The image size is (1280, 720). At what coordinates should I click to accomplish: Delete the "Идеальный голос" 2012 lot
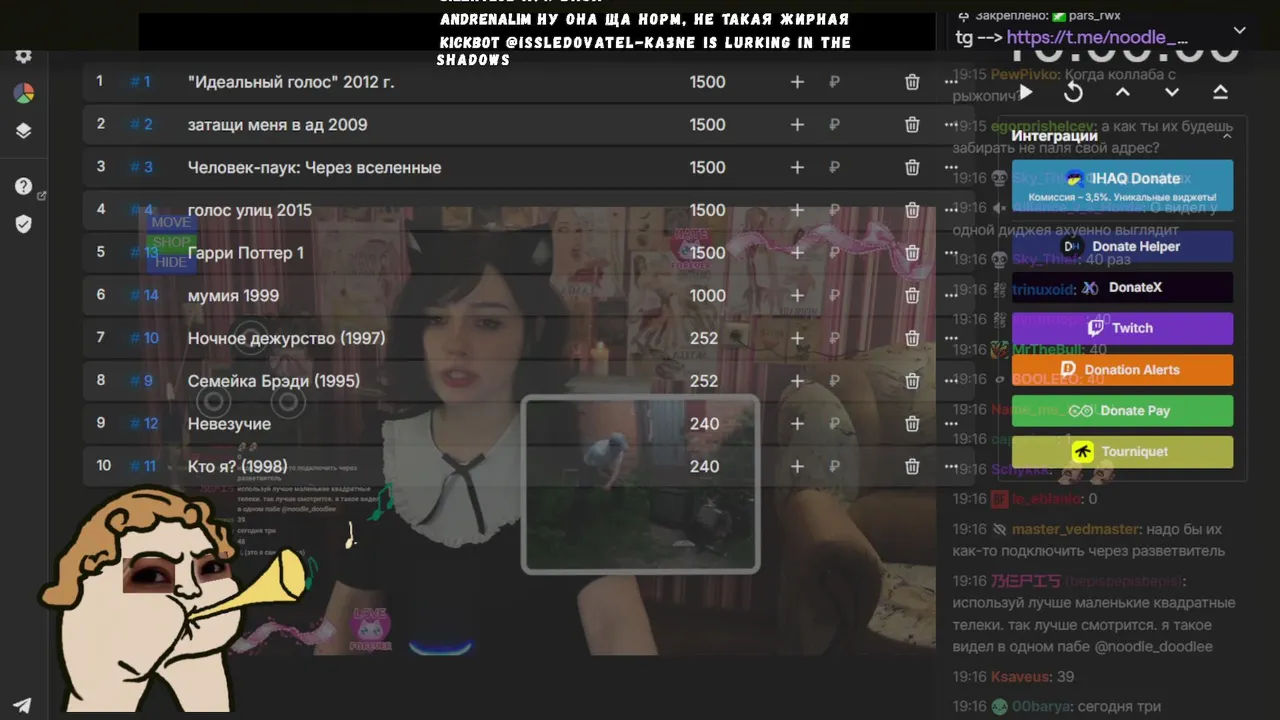pyautogui.click(x=912, y=82)
